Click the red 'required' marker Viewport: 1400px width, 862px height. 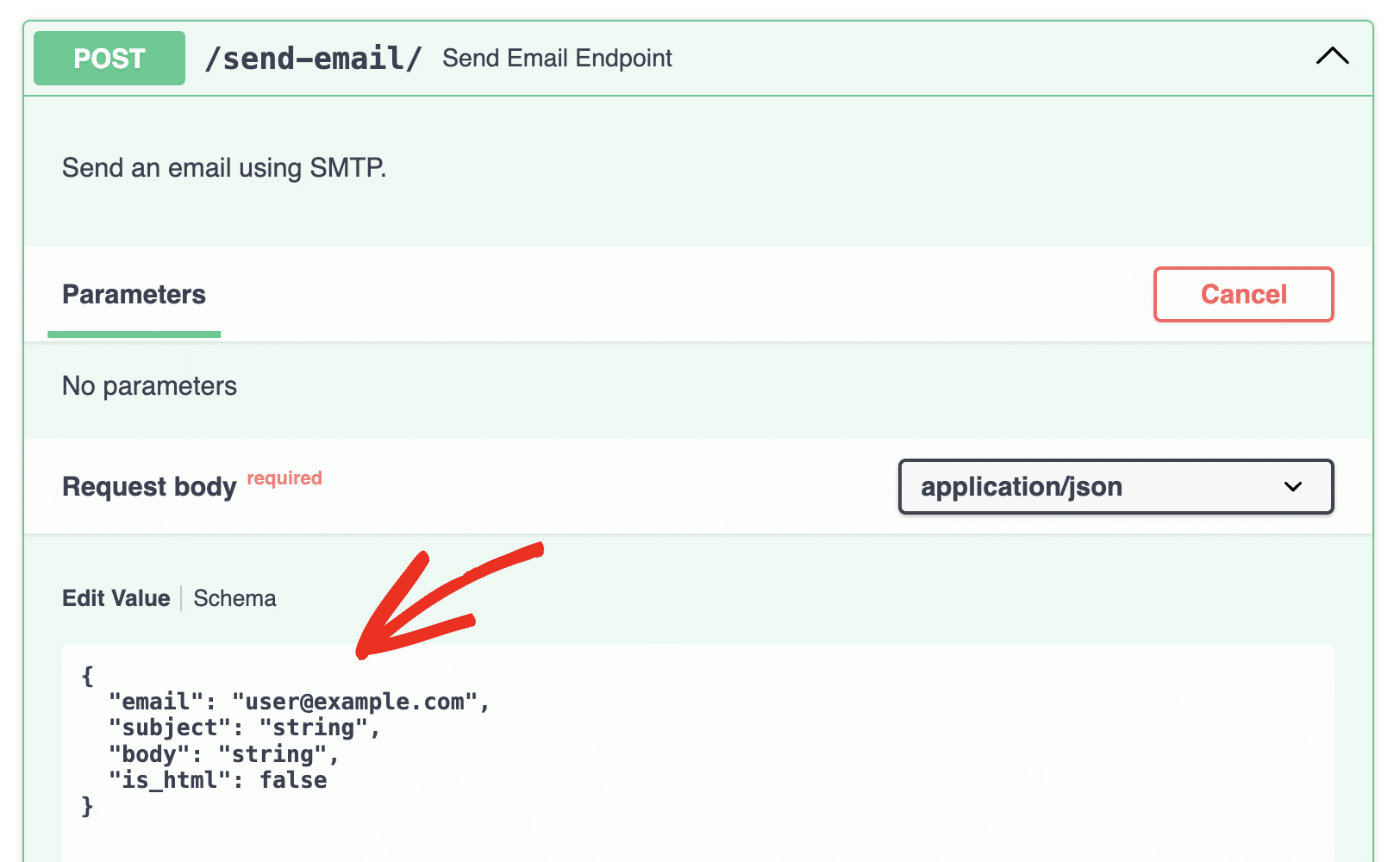point(284,478)
